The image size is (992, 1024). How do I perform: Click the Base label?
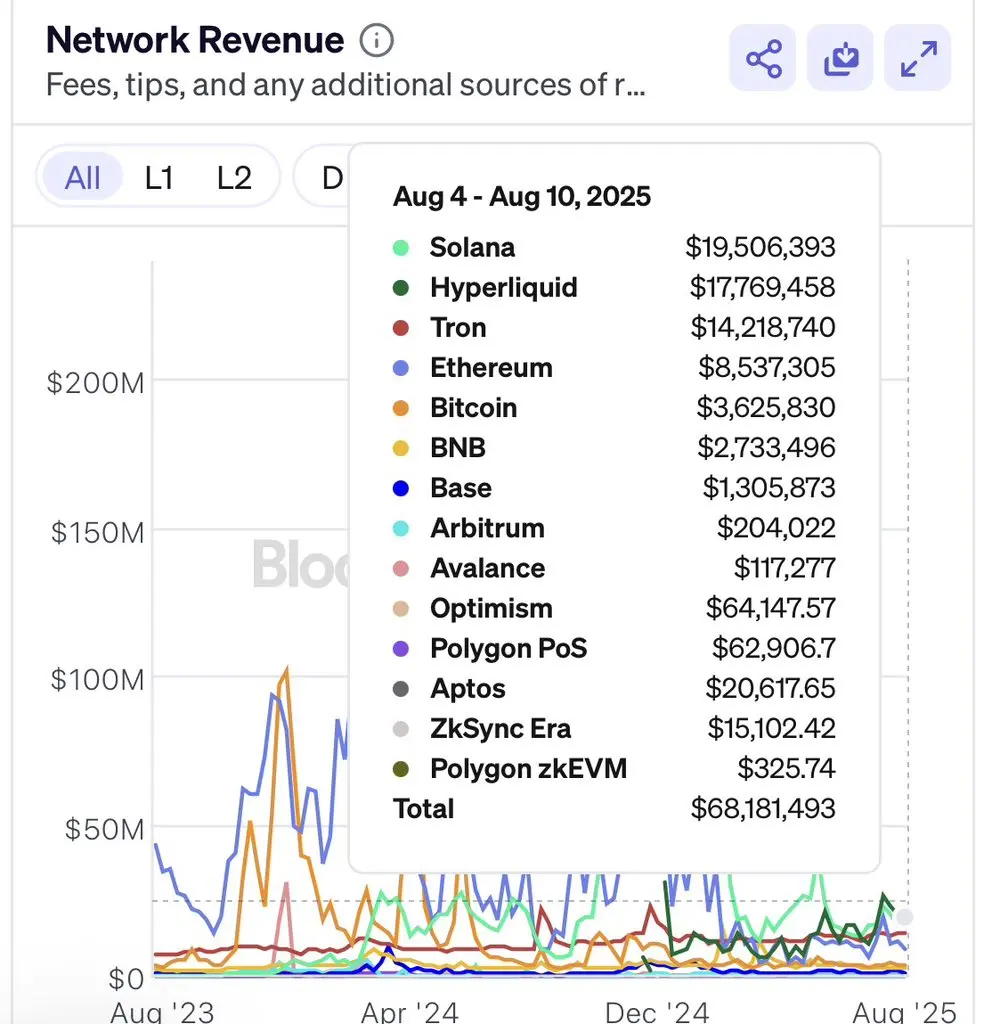(460, 488)
